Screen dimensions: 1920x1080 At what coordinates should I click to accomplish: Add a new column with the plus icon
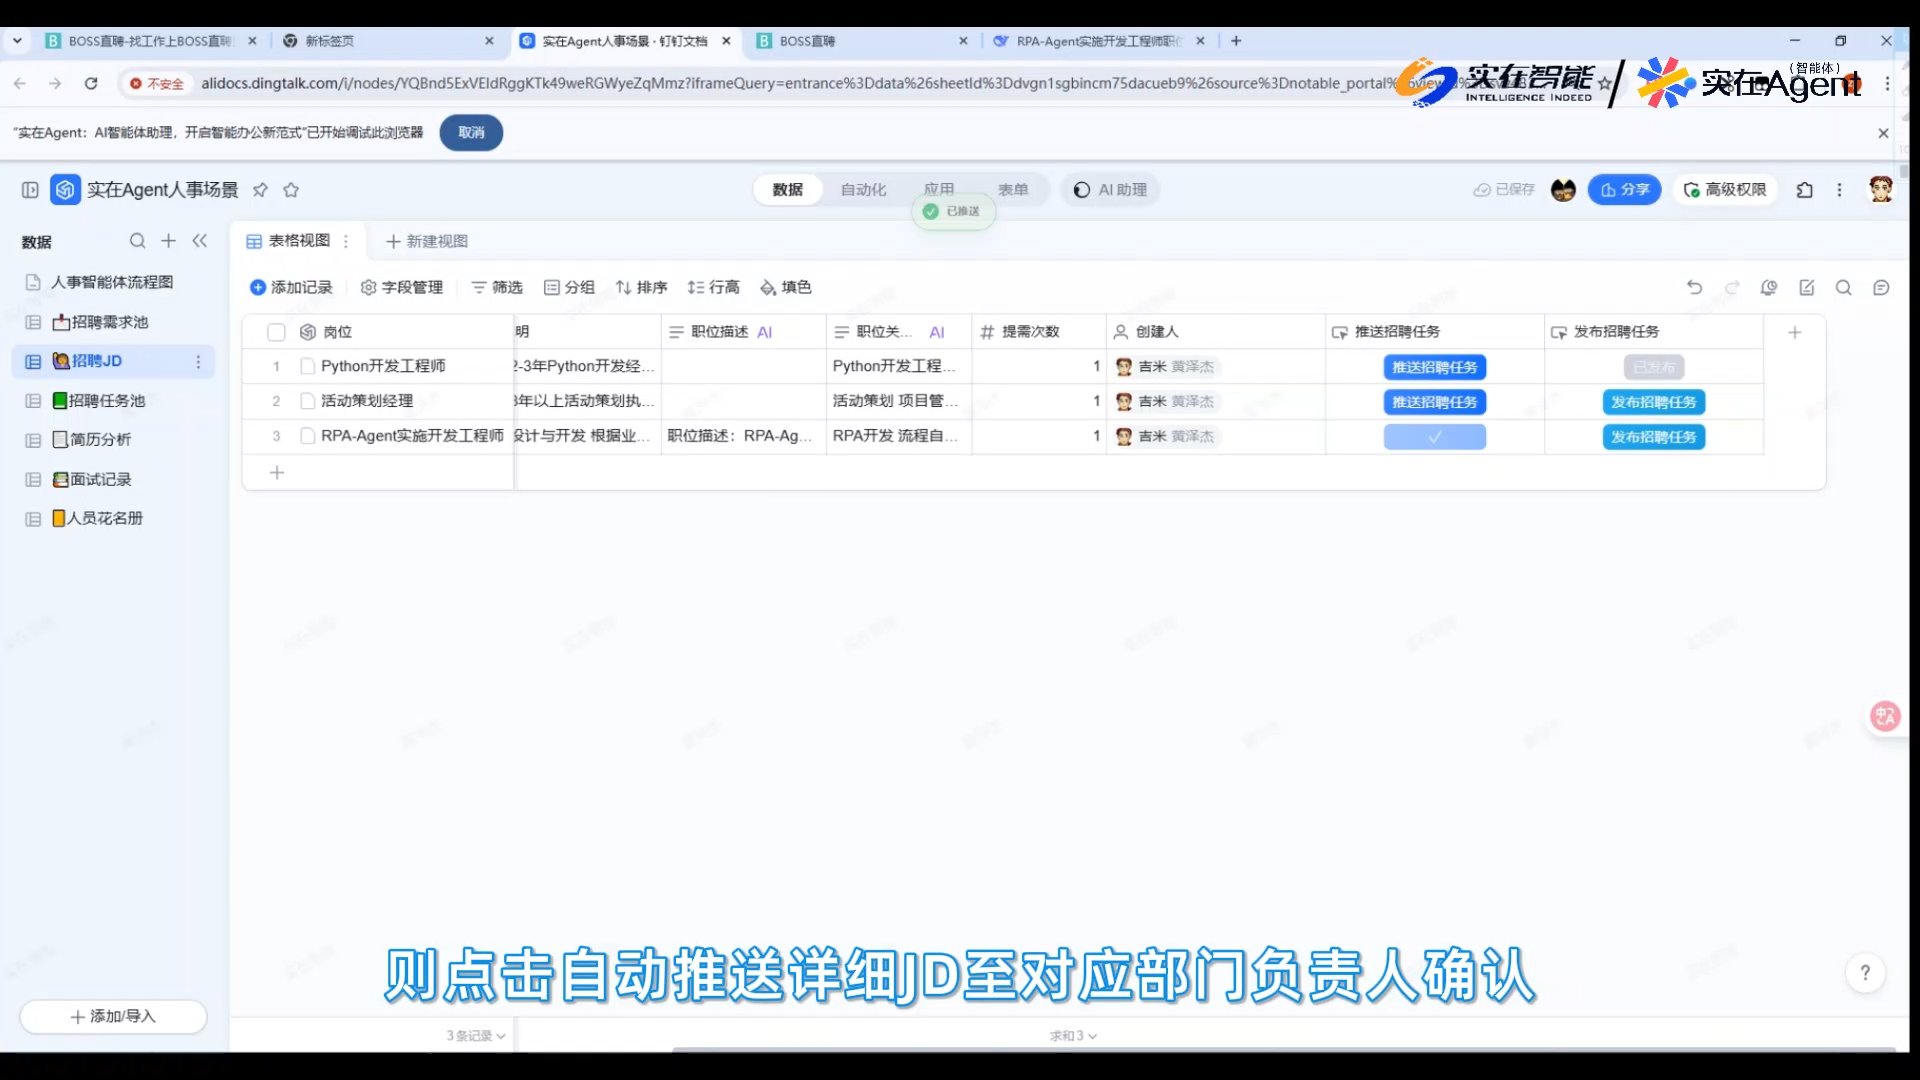[1794, 332]
